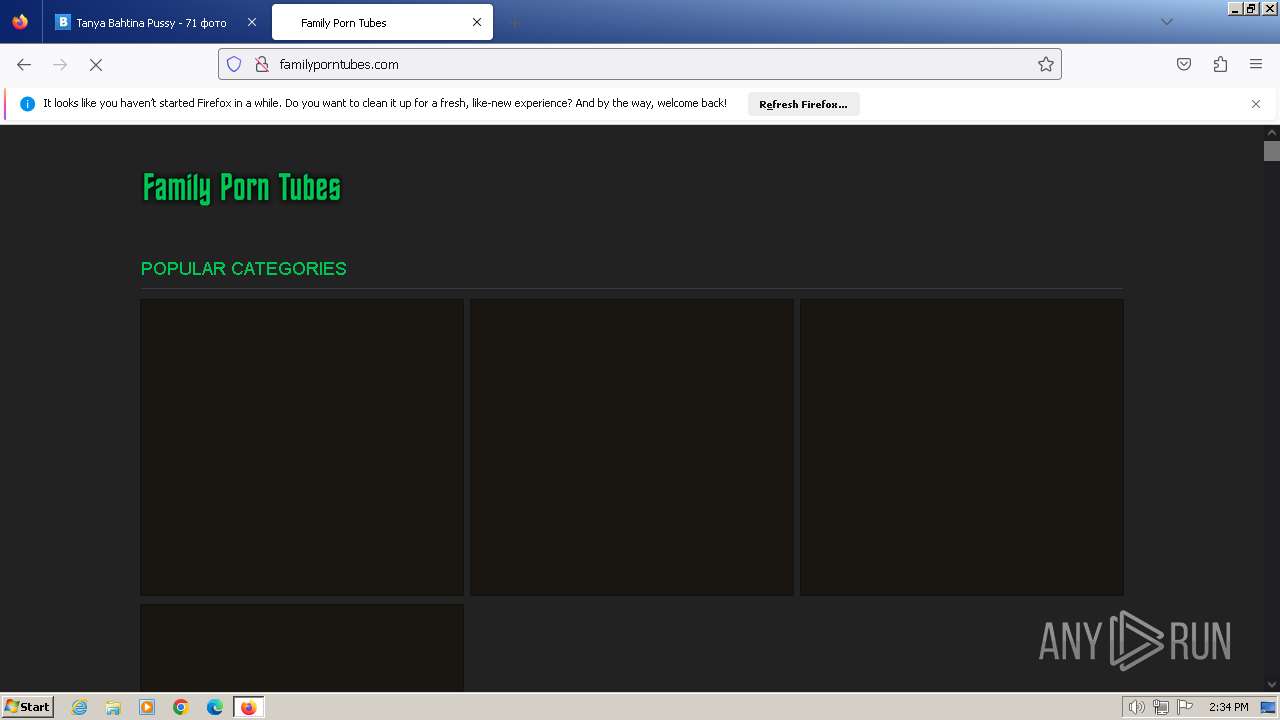1280x720 pixels.
Task: Select the Family Porn Tubes tab
Action: click(382, 22)
